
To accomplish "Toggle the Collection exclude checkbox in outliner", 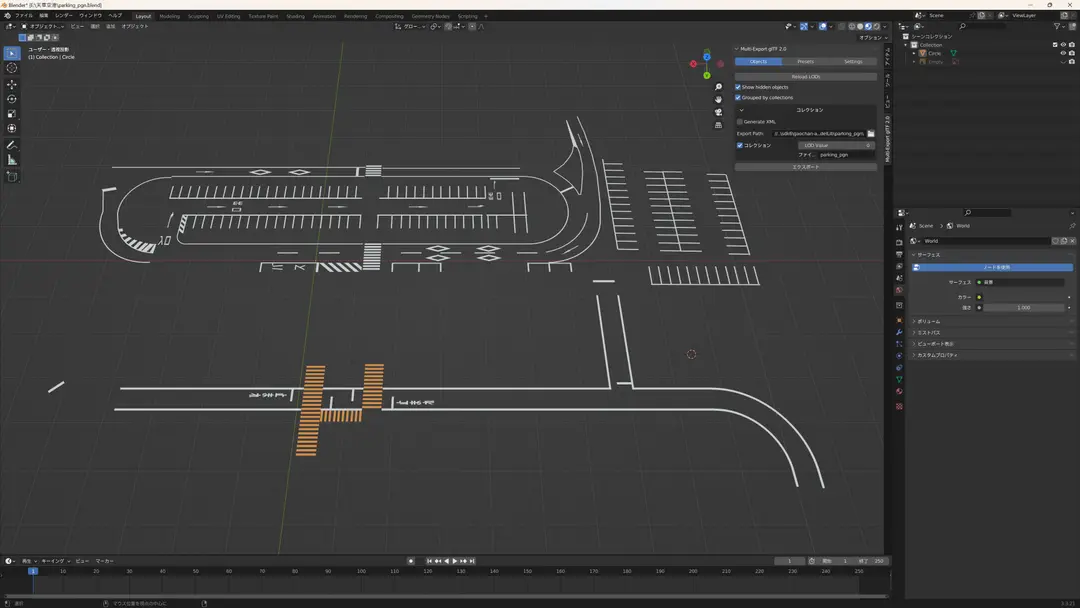I will coord(1055,45).
